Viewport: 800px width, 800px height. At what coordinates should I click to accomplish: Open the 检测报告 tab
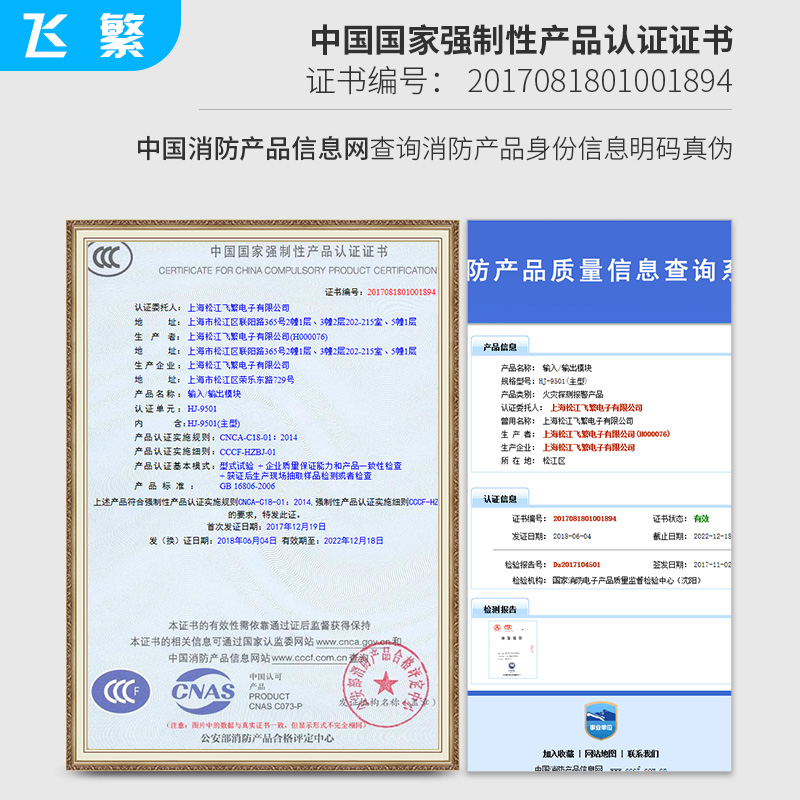click(499, 609)
